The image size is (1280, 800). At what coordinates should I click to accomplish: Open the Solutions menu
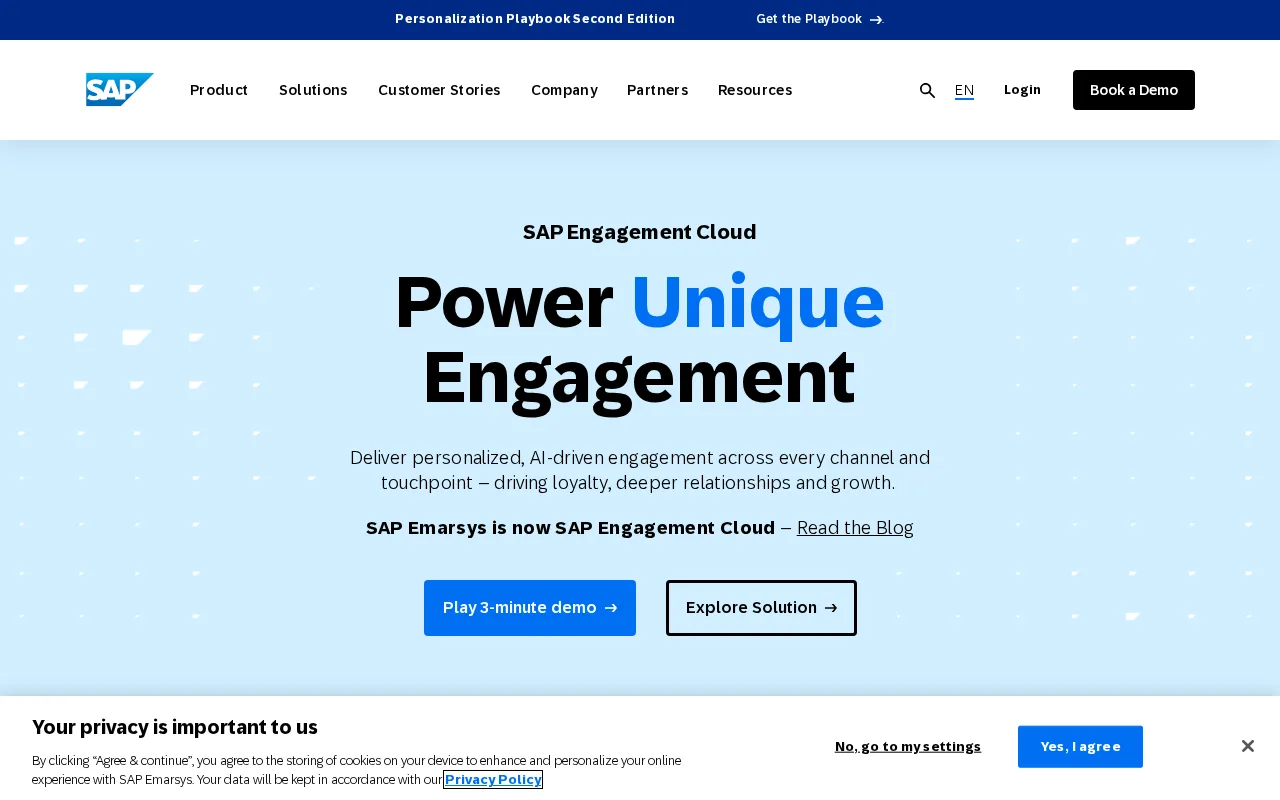pyautogui.click(x=313, y=90)
